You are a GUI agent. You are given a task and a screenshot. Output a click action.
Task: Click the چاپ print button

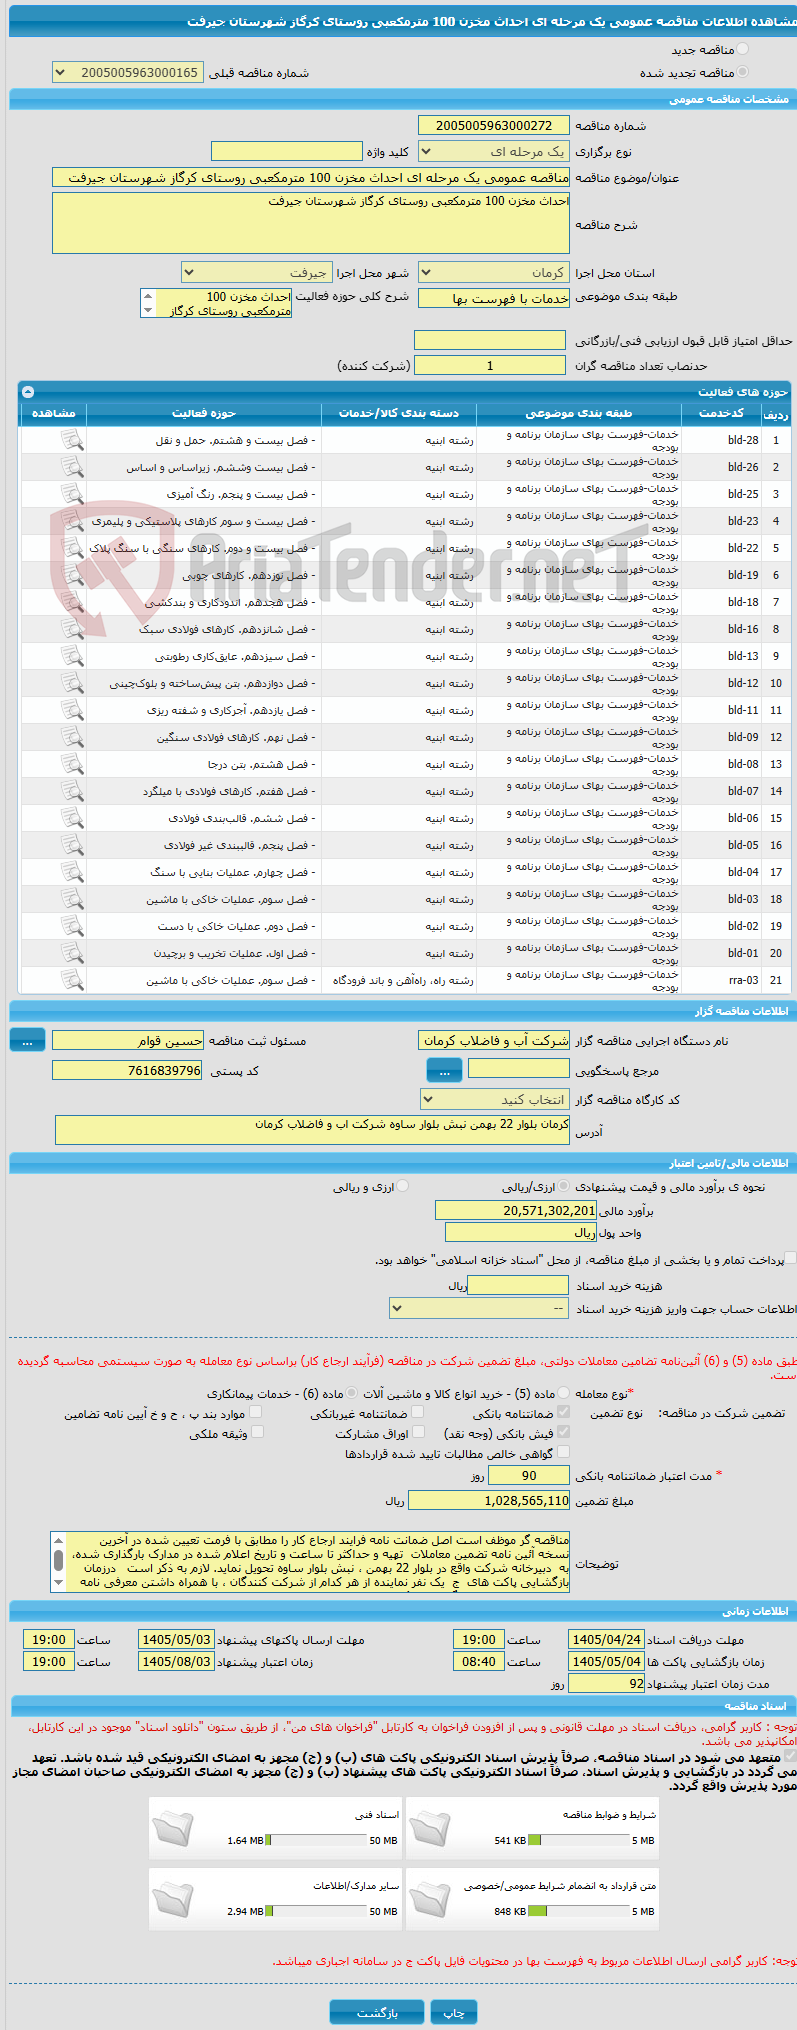(x=454, y=2012)
